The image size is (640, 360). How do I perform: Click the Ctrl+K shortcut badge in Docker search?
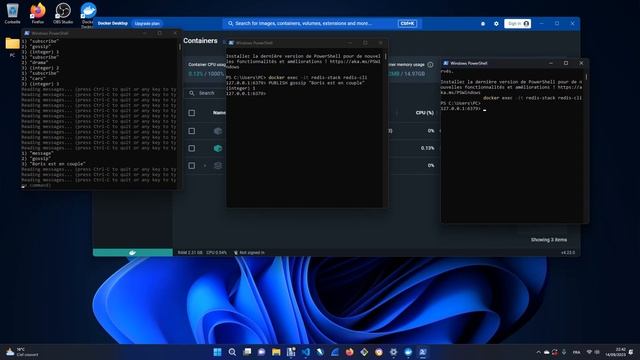pos(407,24)
